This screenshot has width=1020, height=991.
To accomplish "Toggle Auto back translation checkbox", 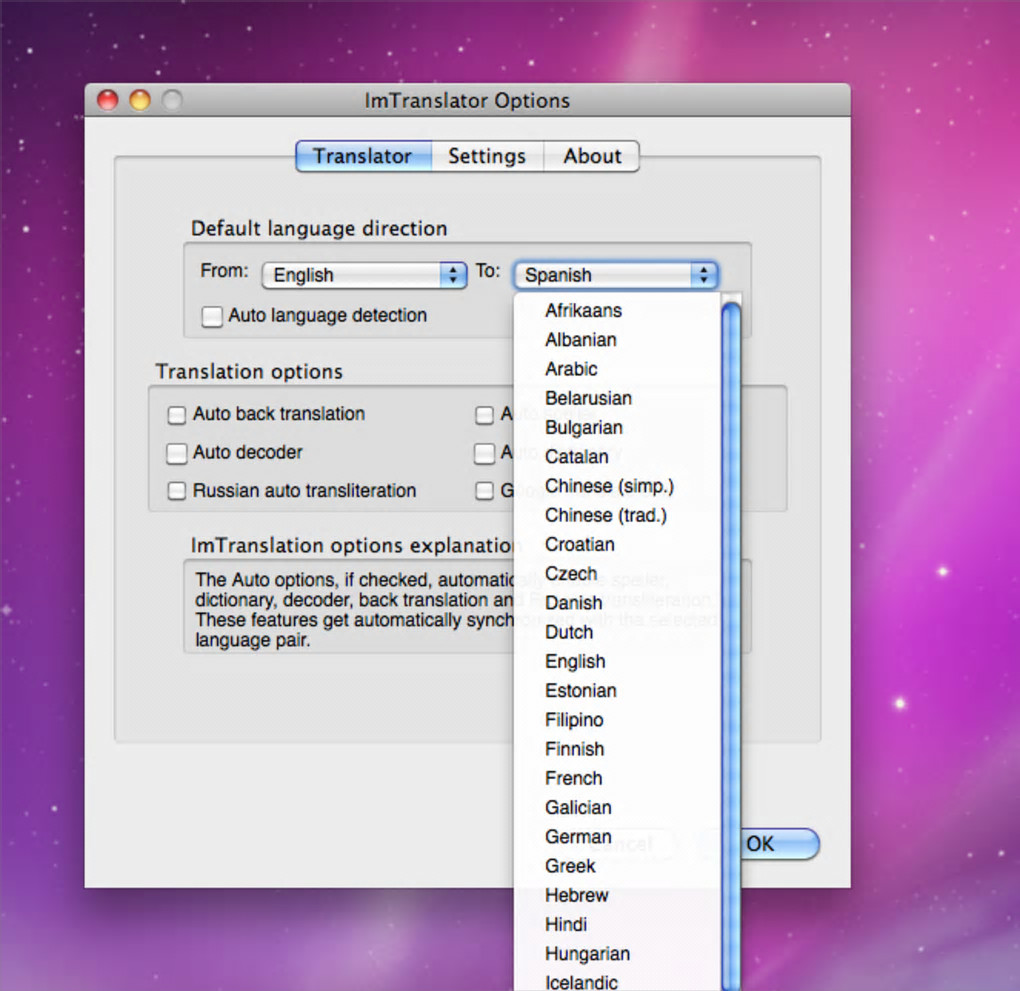I will click(x=177, y=415).
